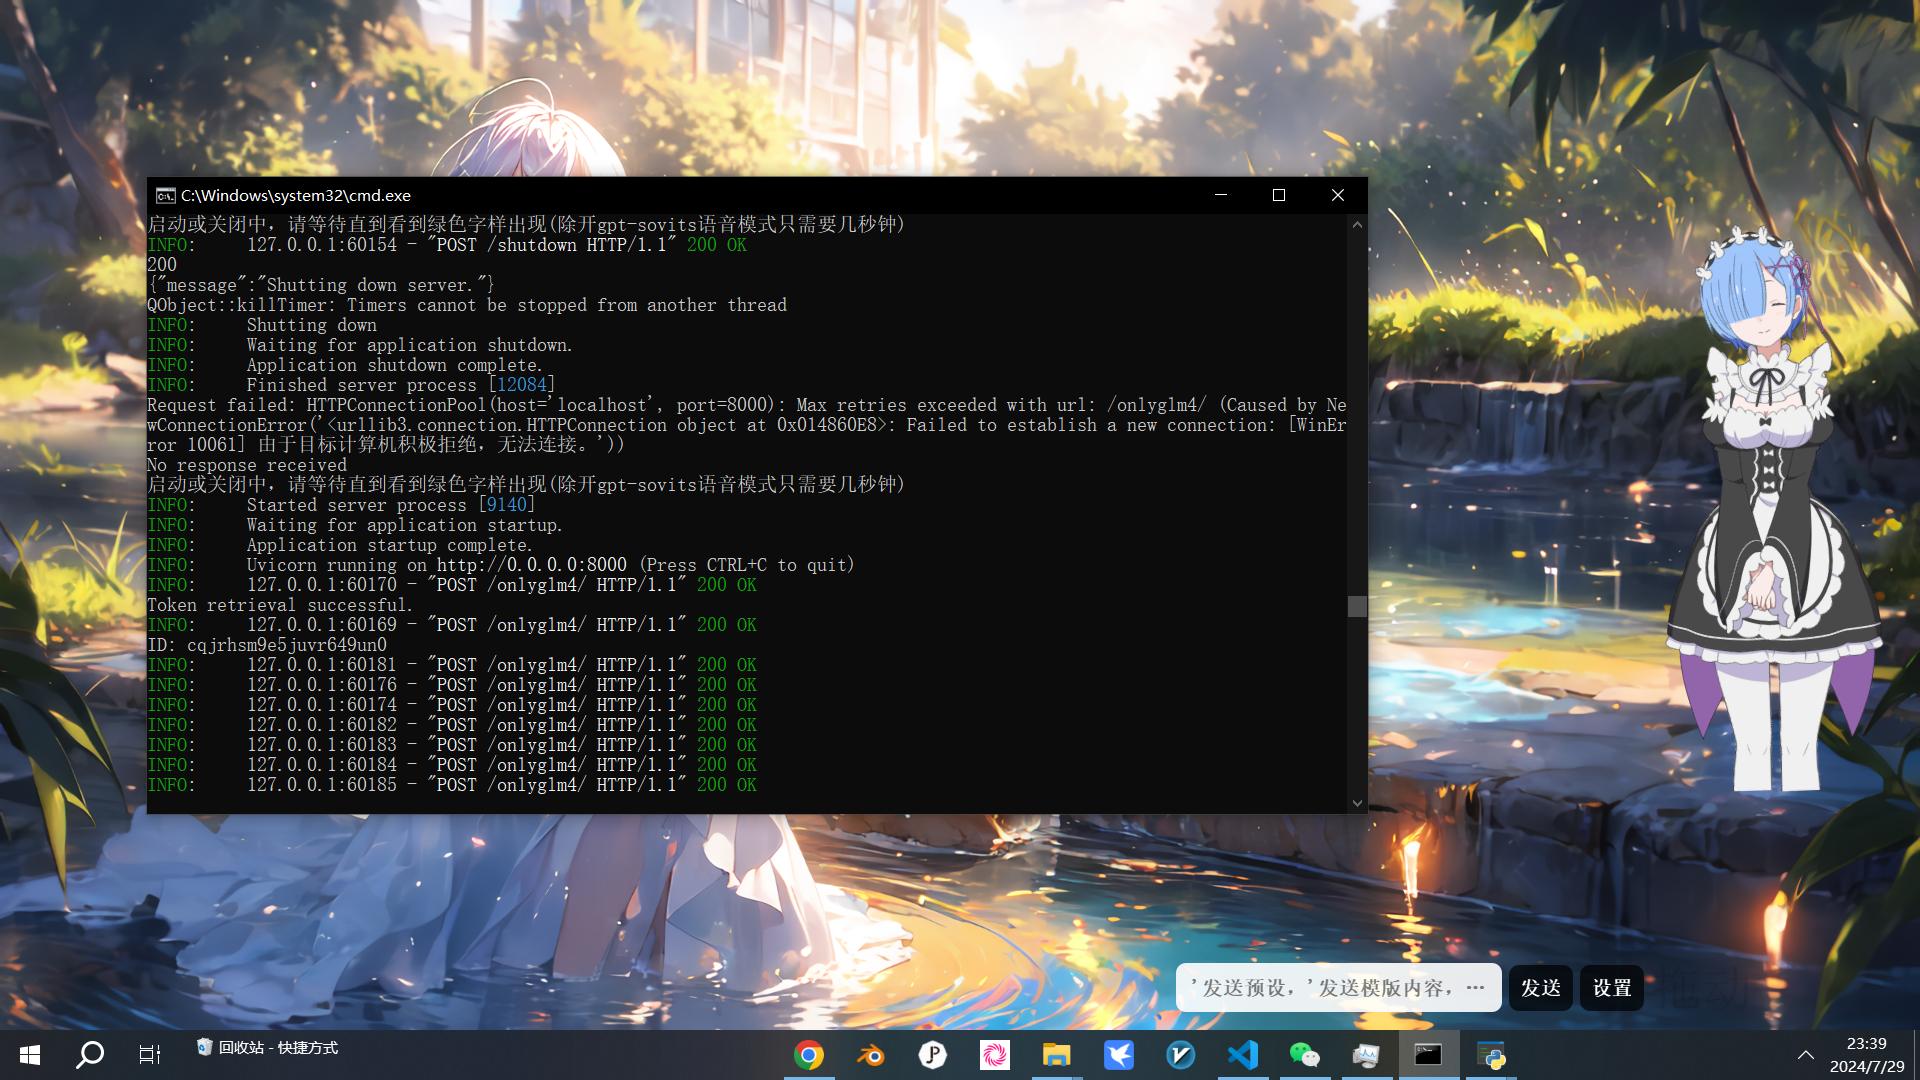1920x1080 pixels.
Task: Click the 'Finished server process [12084]' line
Action: pyautogui.click(x=351, y=385)
